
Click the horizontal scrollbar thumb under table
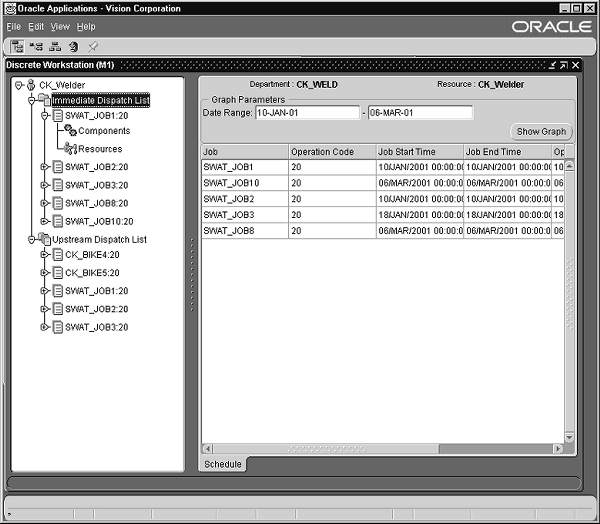coord(326,449)
